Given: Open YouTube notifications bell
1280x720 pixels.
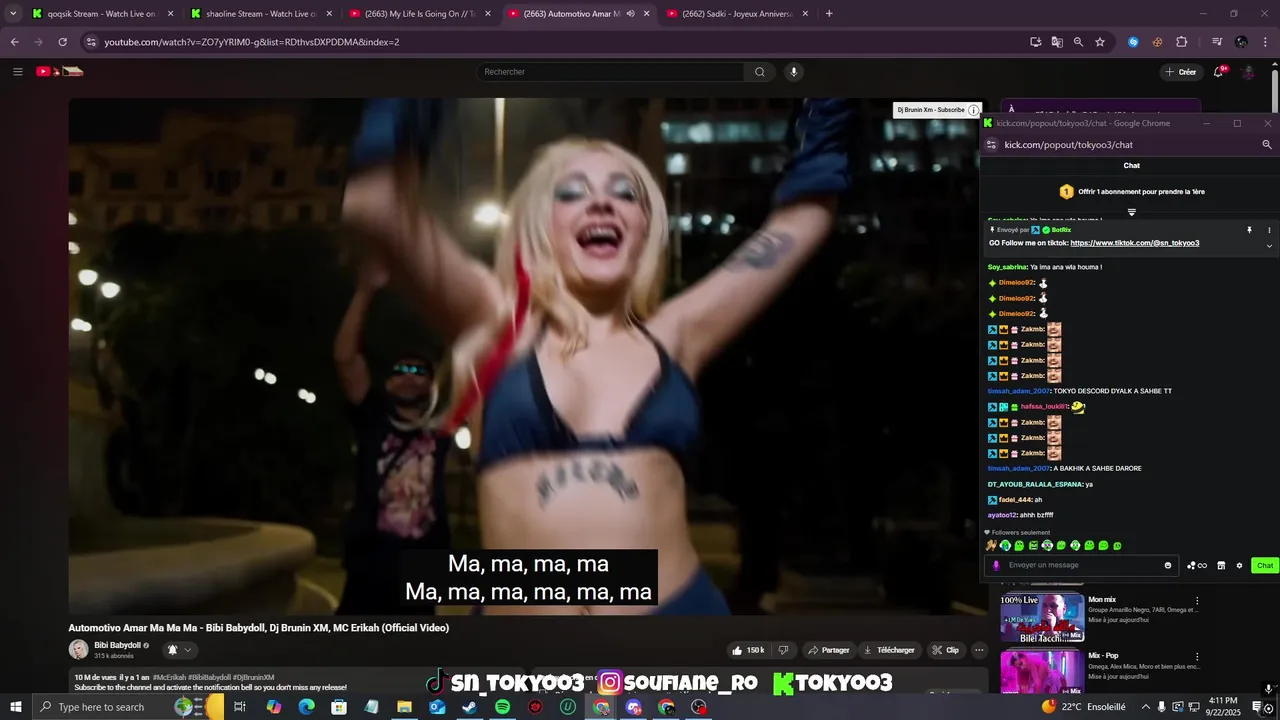Looking at the screenshot, I should tap(1218, 72).
